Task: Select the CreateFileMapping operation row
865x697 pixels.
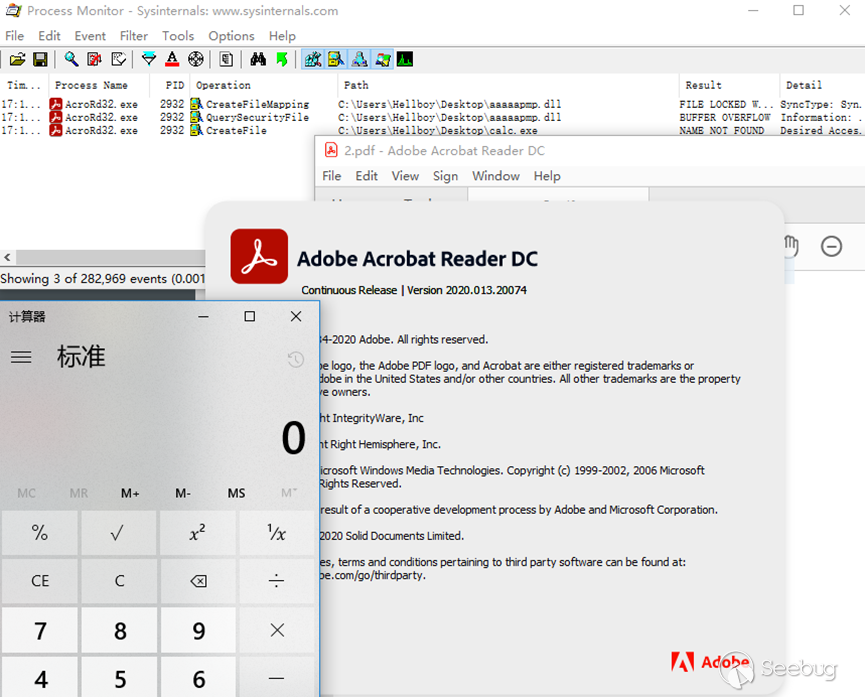Action: click(432, 104)
